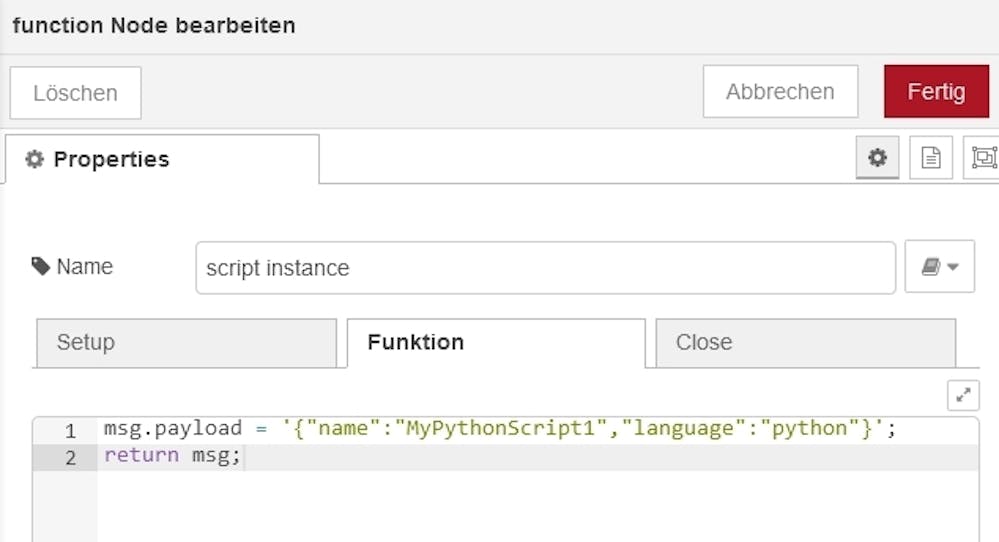This screenshot has width=999, height=542.
Task: Expand the code editor to full size
Action: point(963,395)
